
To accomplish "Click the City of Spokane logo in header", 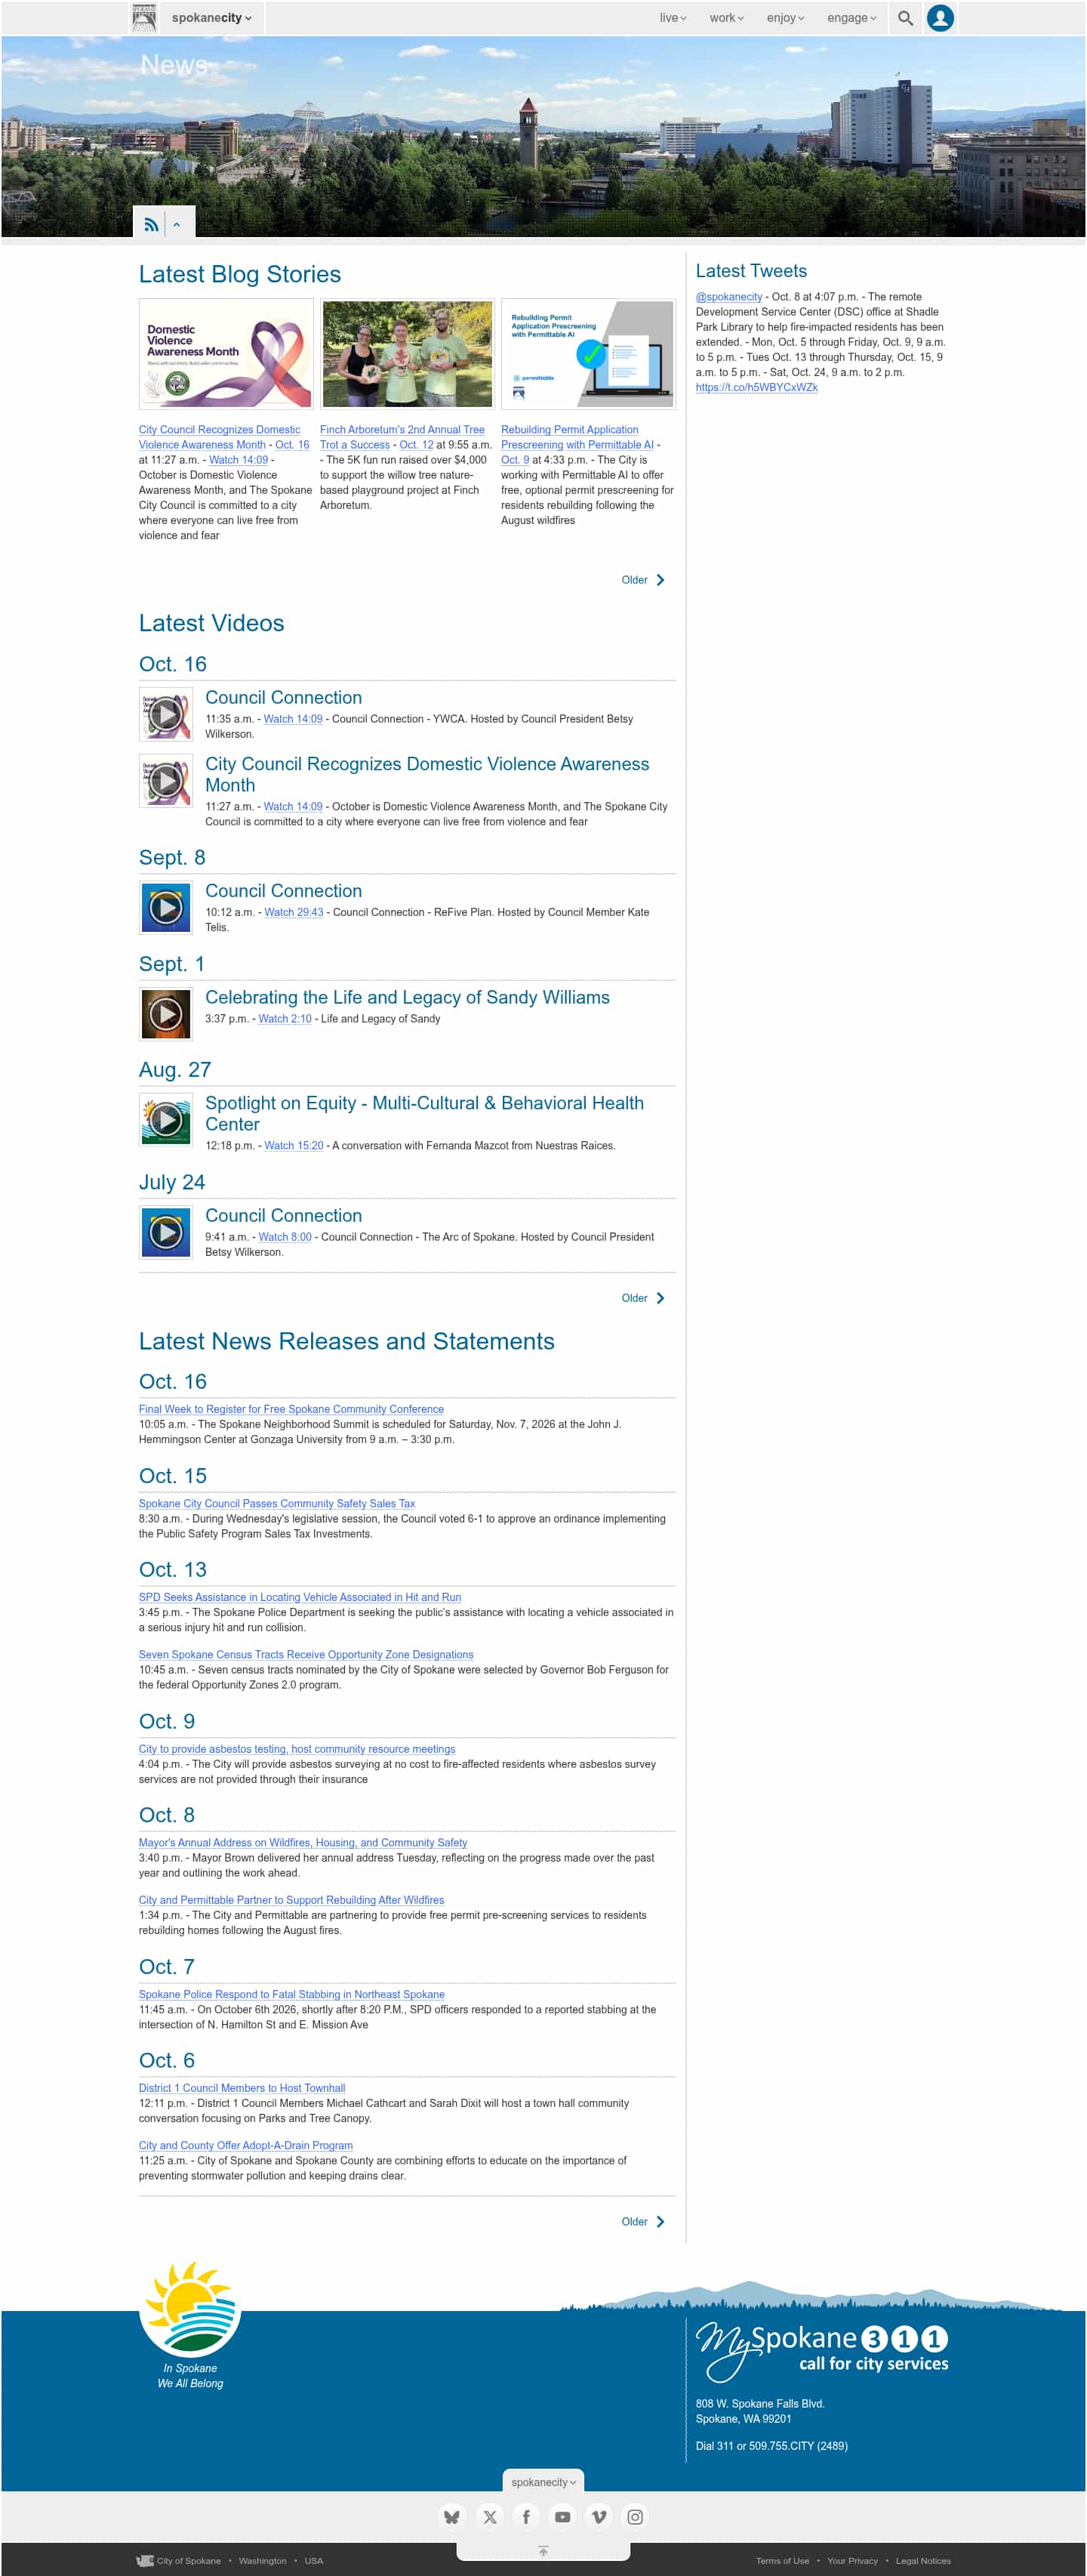I will pos(144,18).
